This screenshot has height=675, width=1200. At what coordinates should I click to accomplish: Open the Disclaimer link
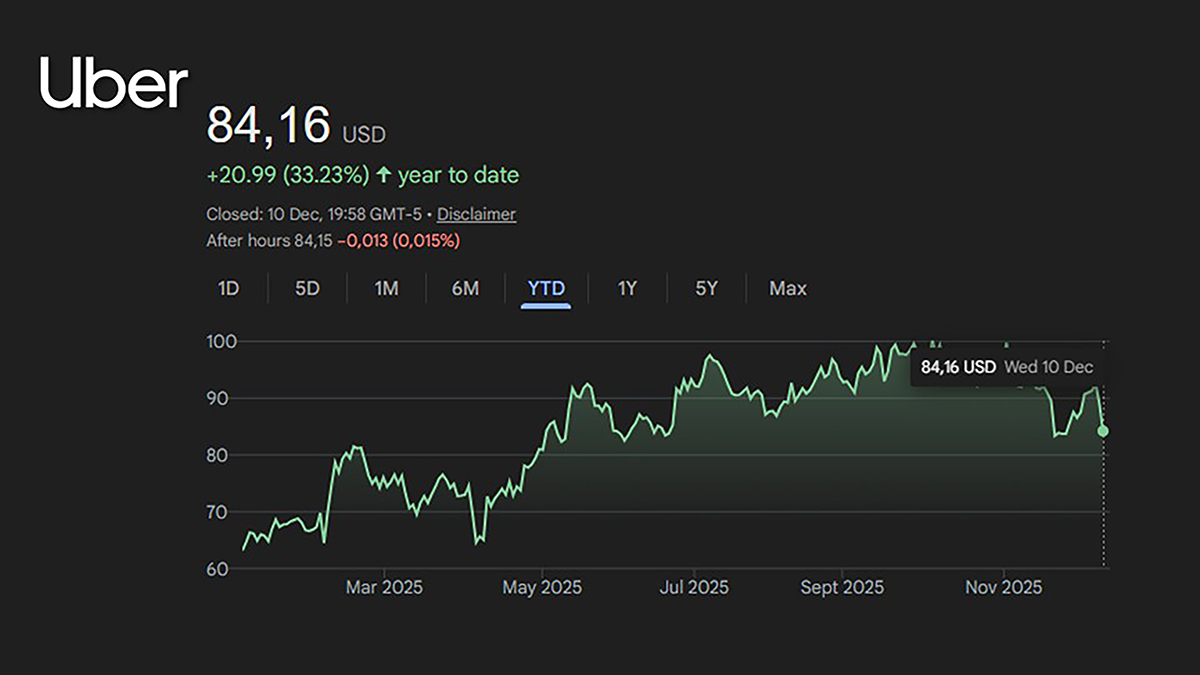(476, 214)
